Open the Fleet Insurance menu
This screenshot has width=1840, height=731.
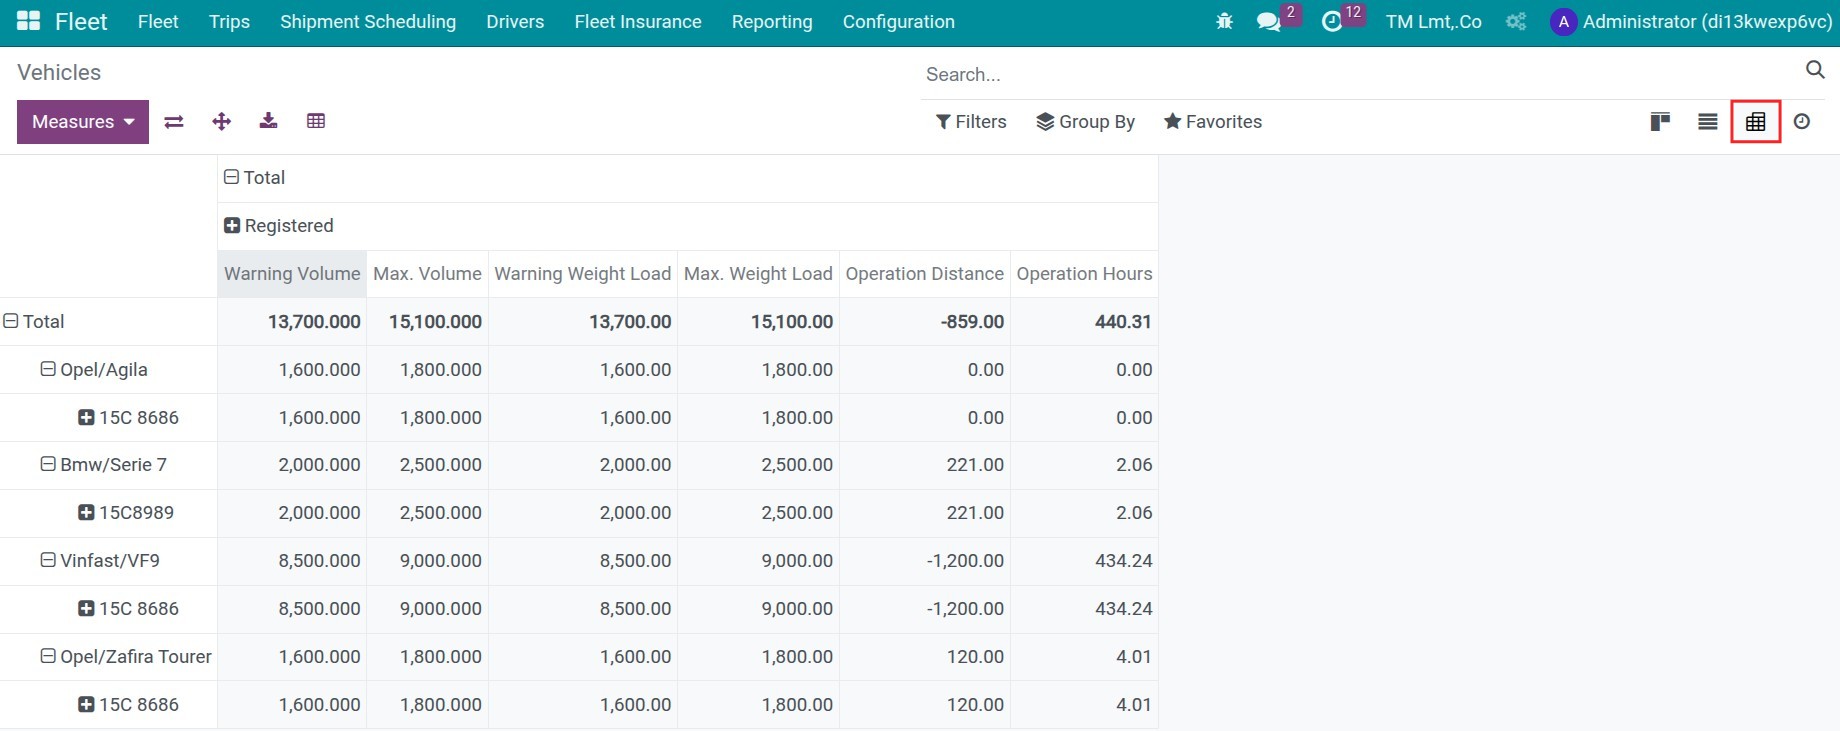click(x=638, y=22)
